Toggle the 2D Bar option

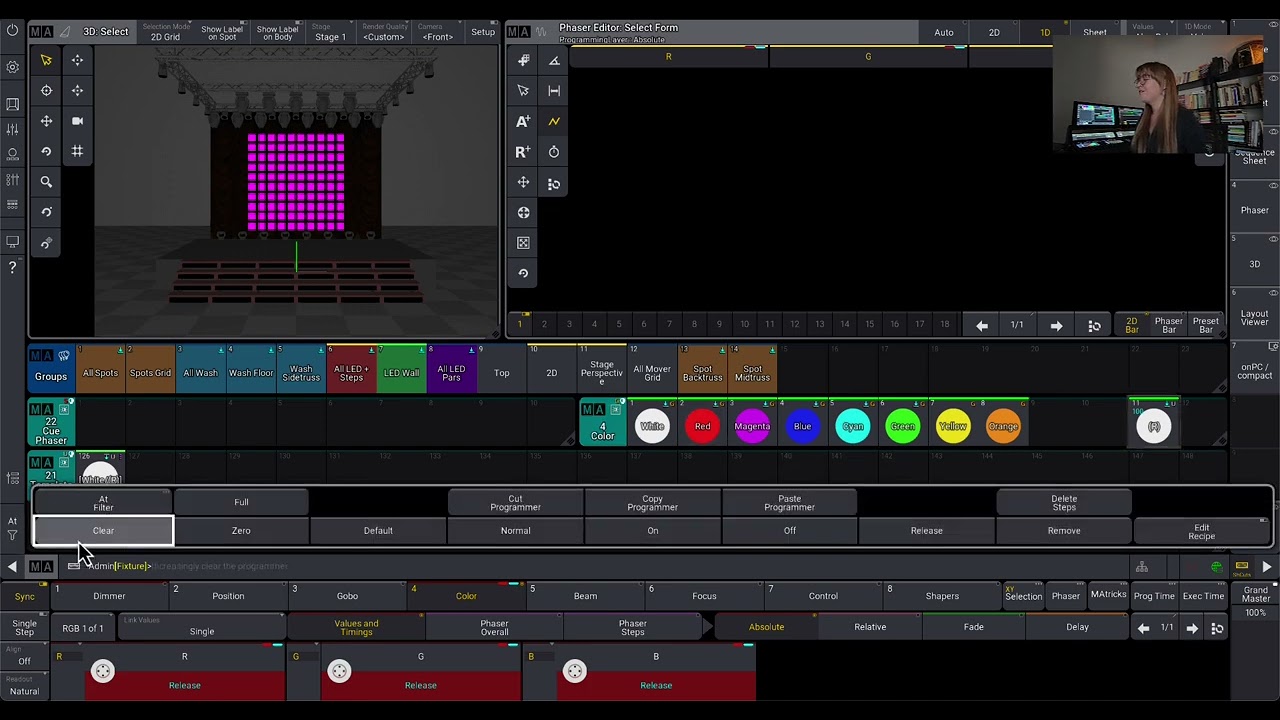1132,325
